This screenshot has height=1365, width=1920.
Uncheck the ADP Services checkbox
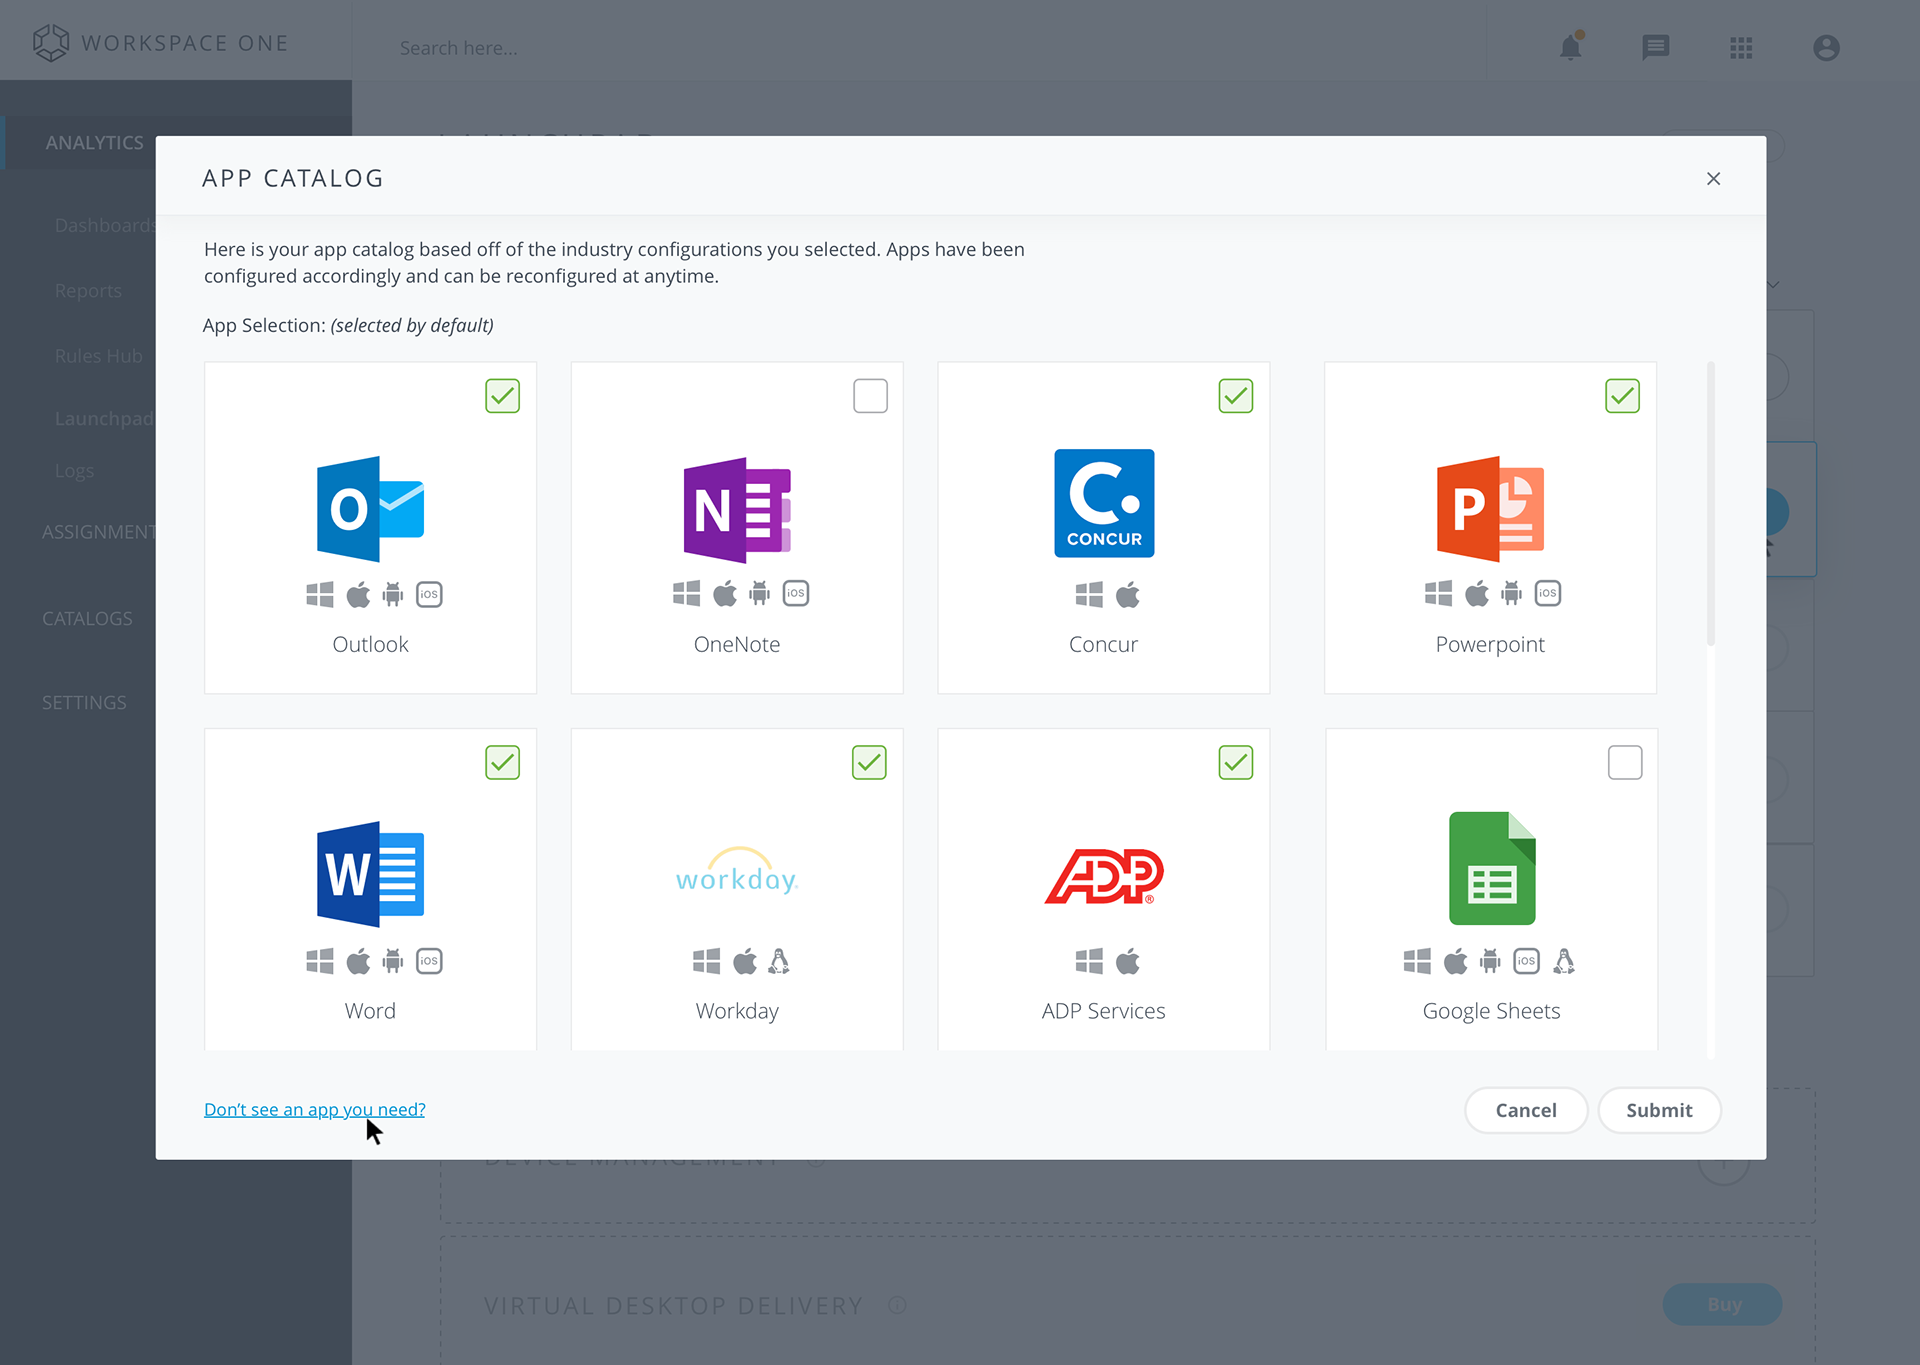coord(1236,763)
